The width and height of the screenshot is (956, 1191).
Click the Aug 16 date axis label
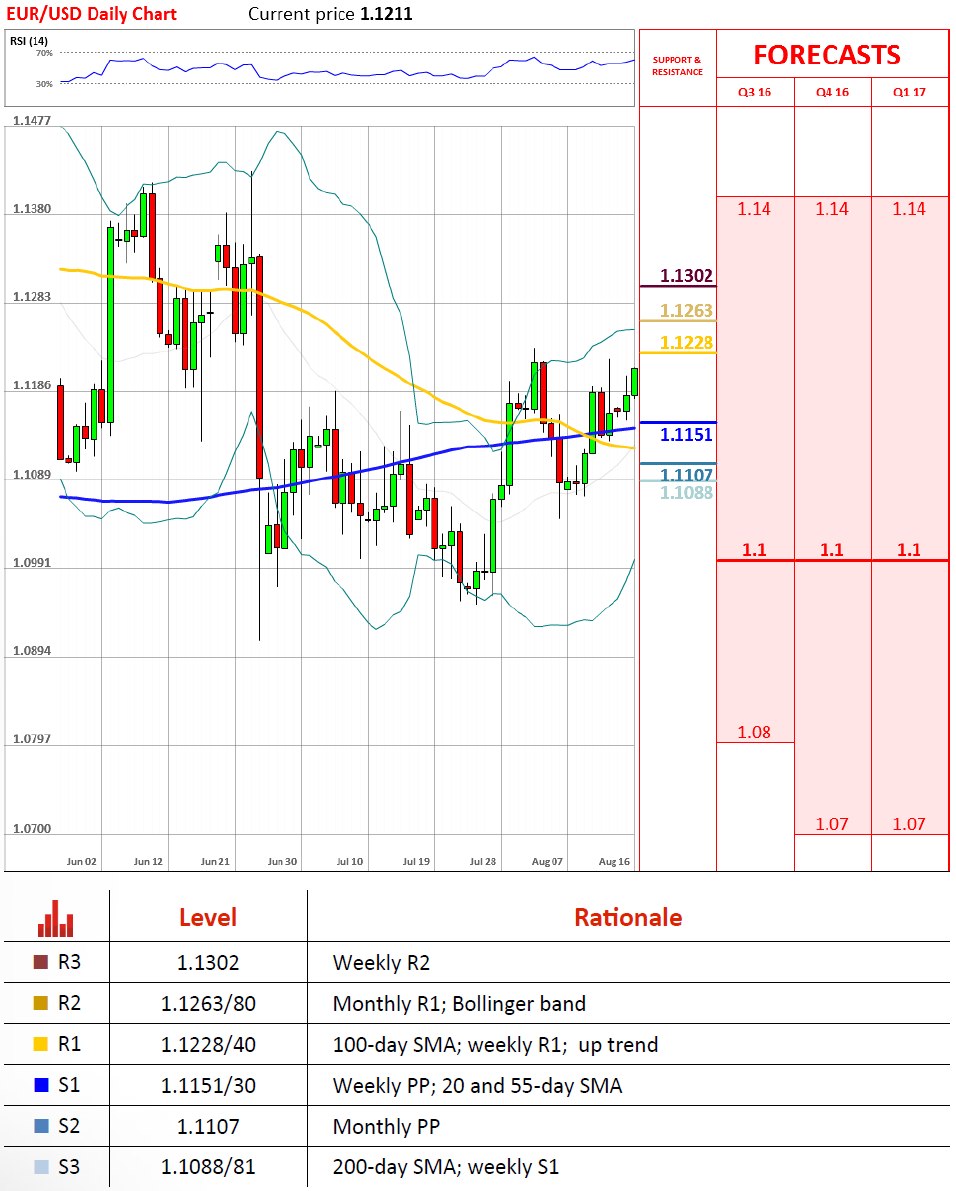coord(614,861)
